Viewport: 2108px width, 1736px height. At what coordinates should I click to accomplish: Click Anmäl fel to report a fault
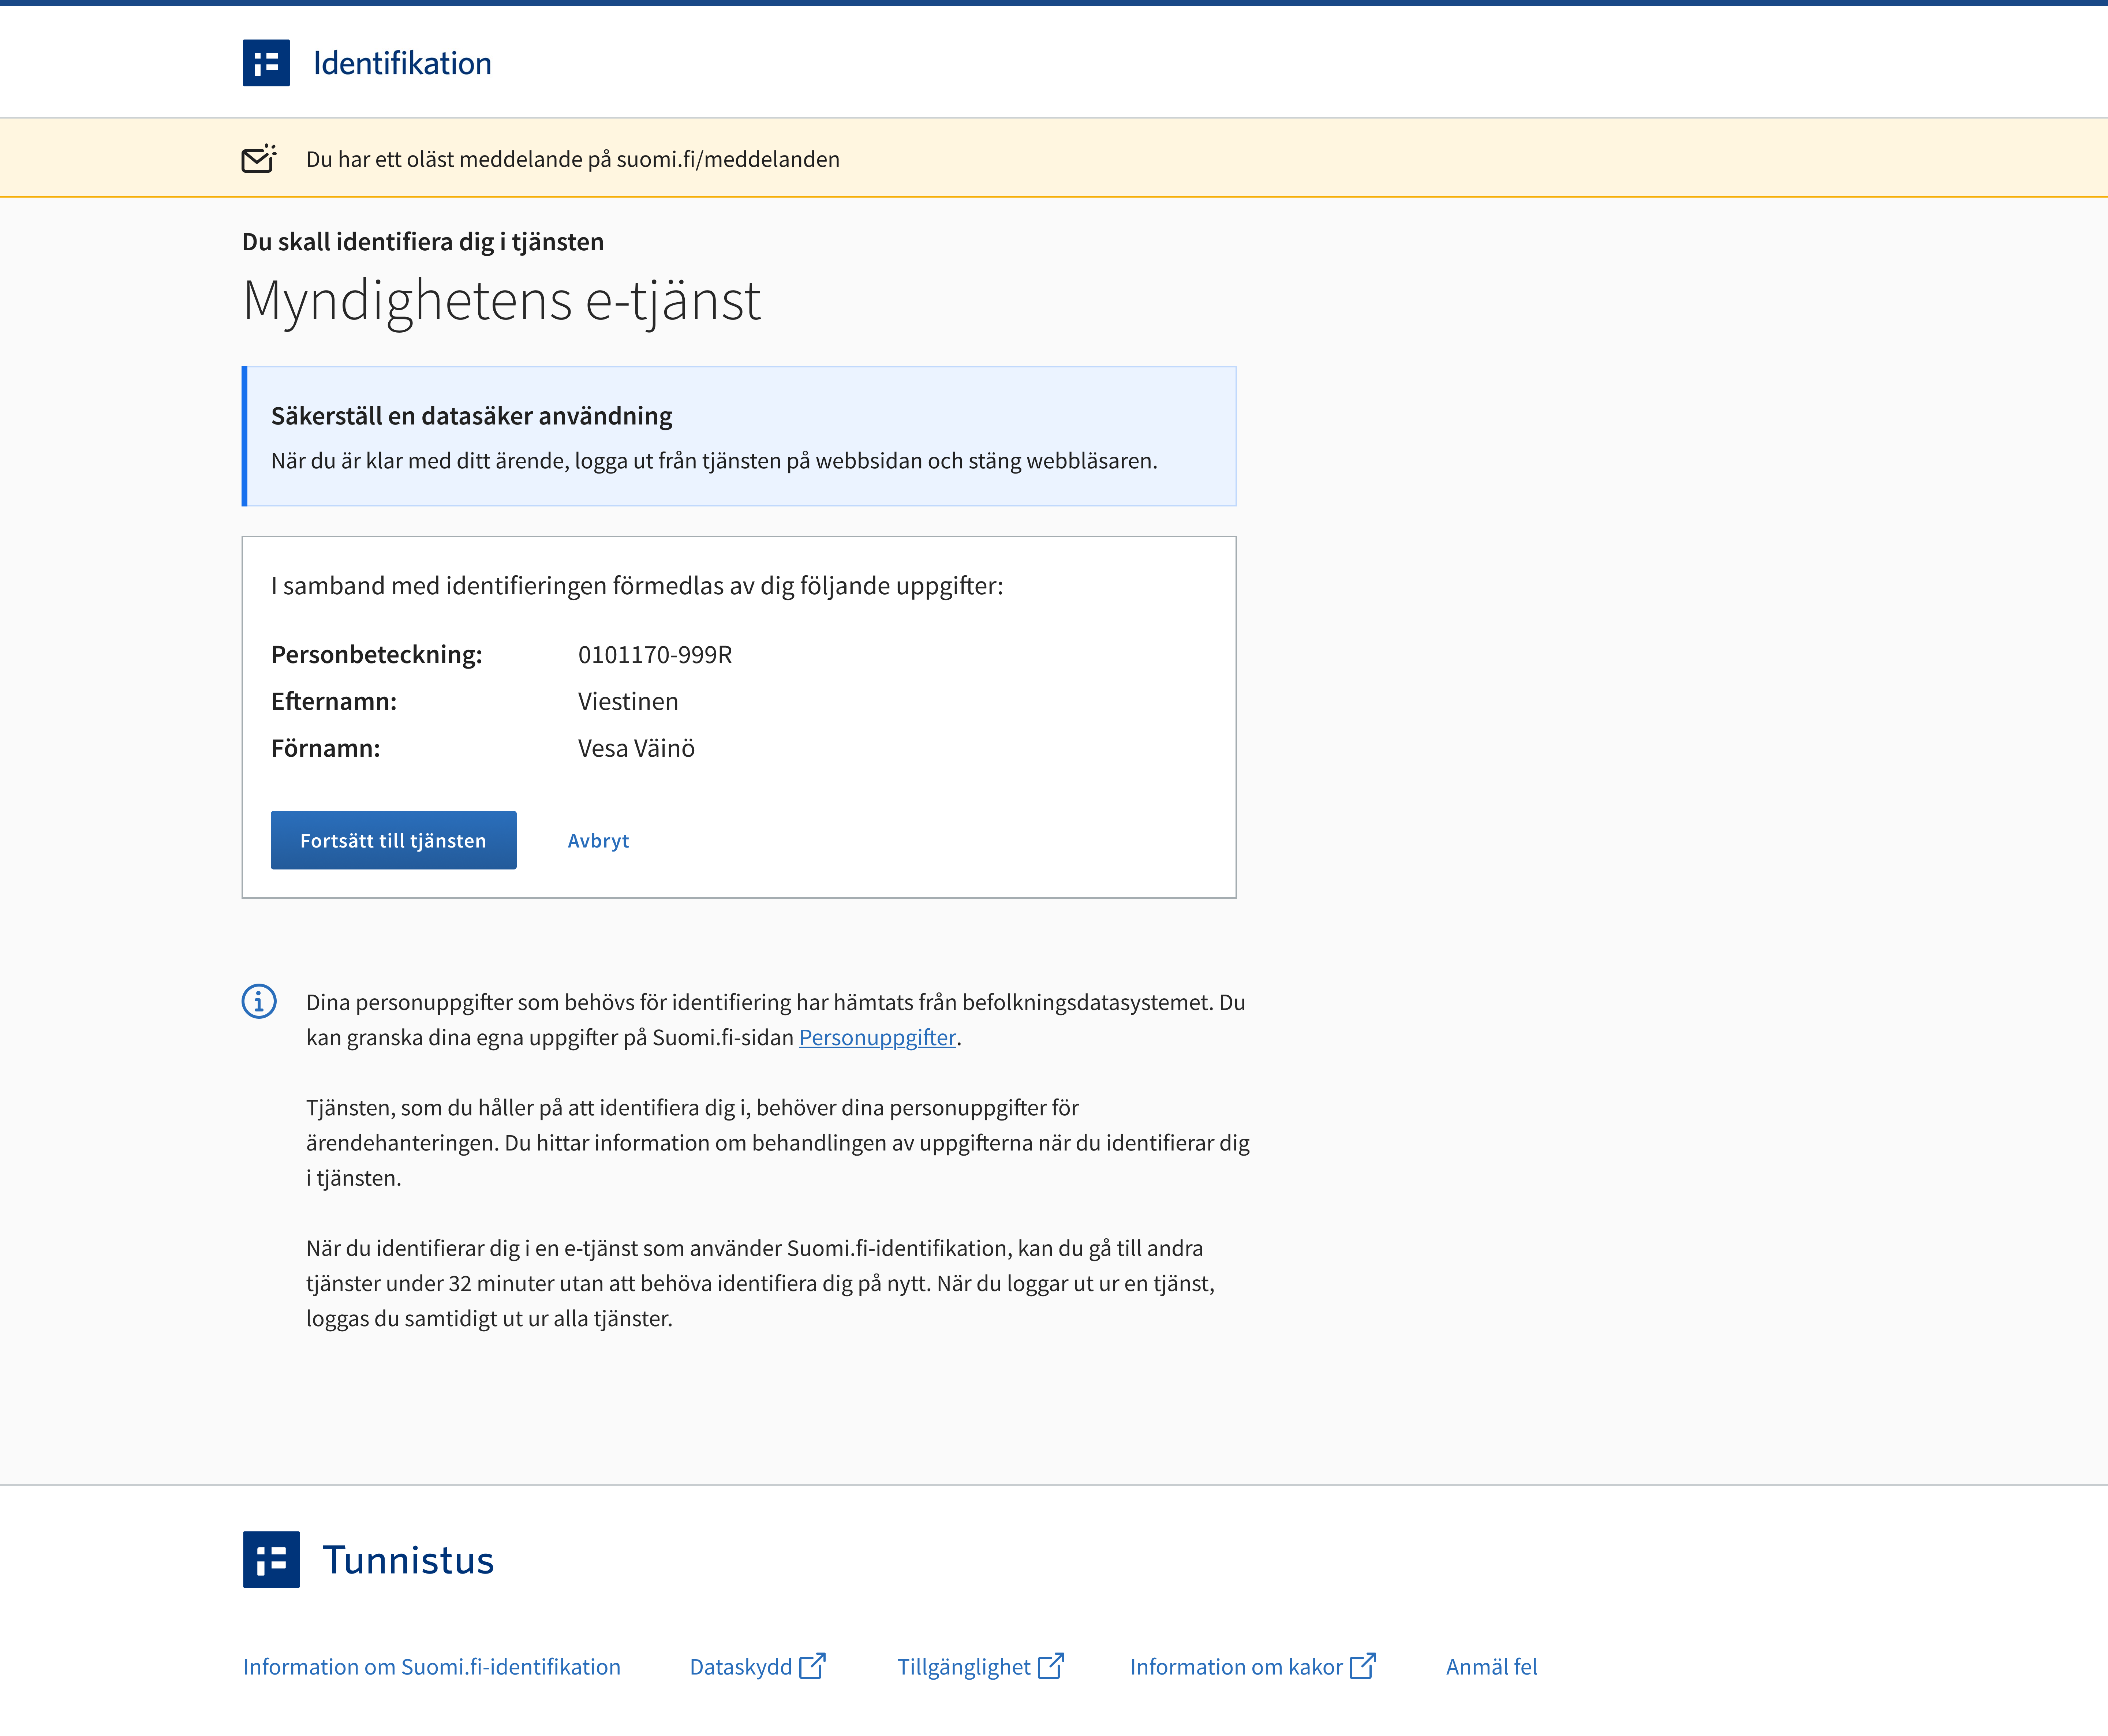pos(1491,1666)
